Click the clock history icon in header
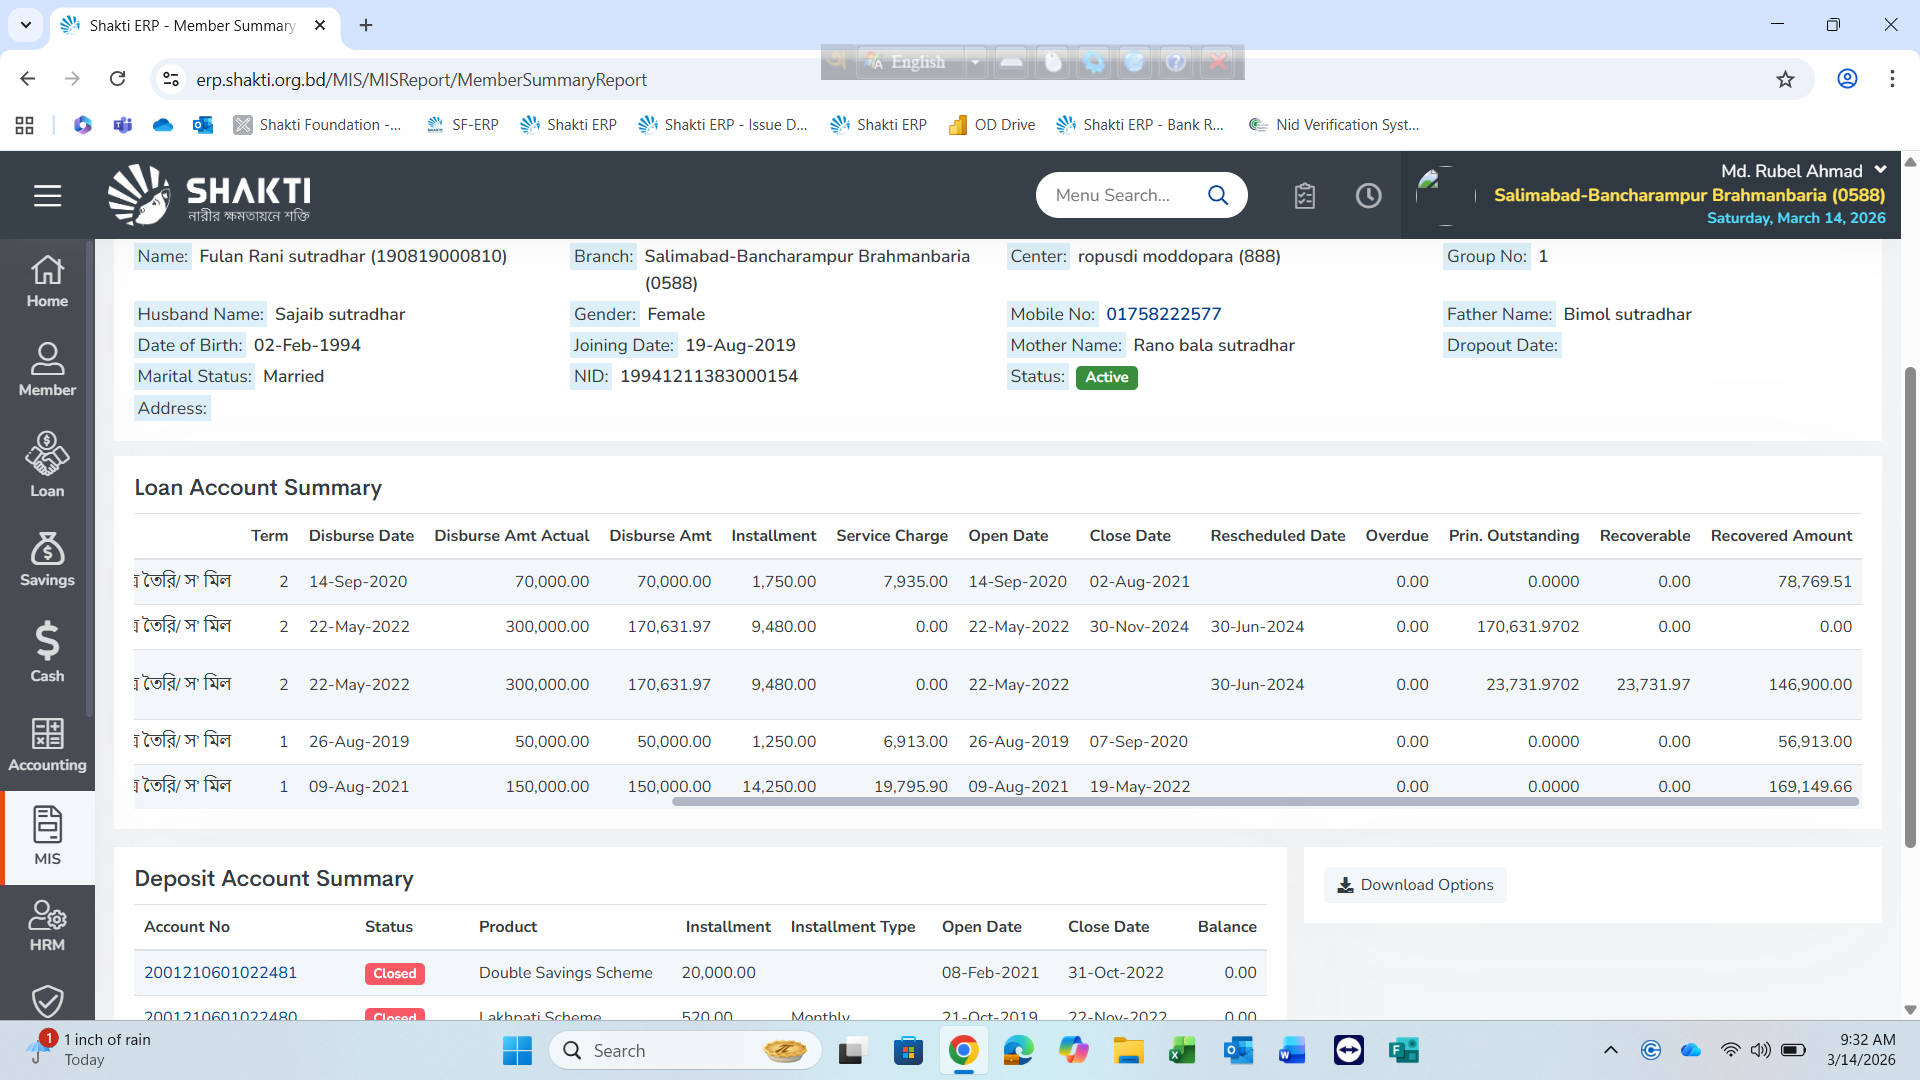1920x1080 pixels. tap(1368, 196)
